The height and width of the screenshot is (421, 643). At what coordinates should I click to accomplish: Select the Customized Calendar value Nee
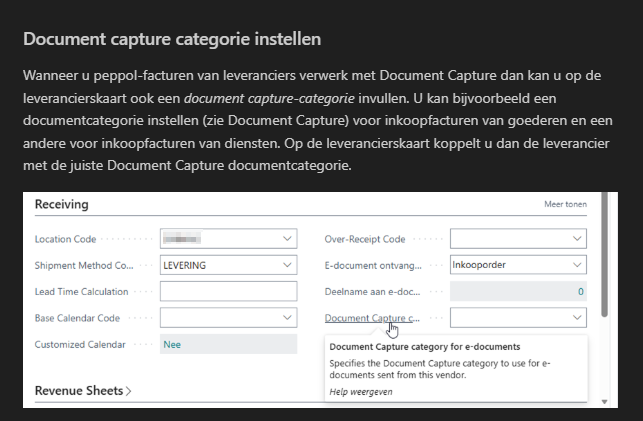click(x=228, y=344)
